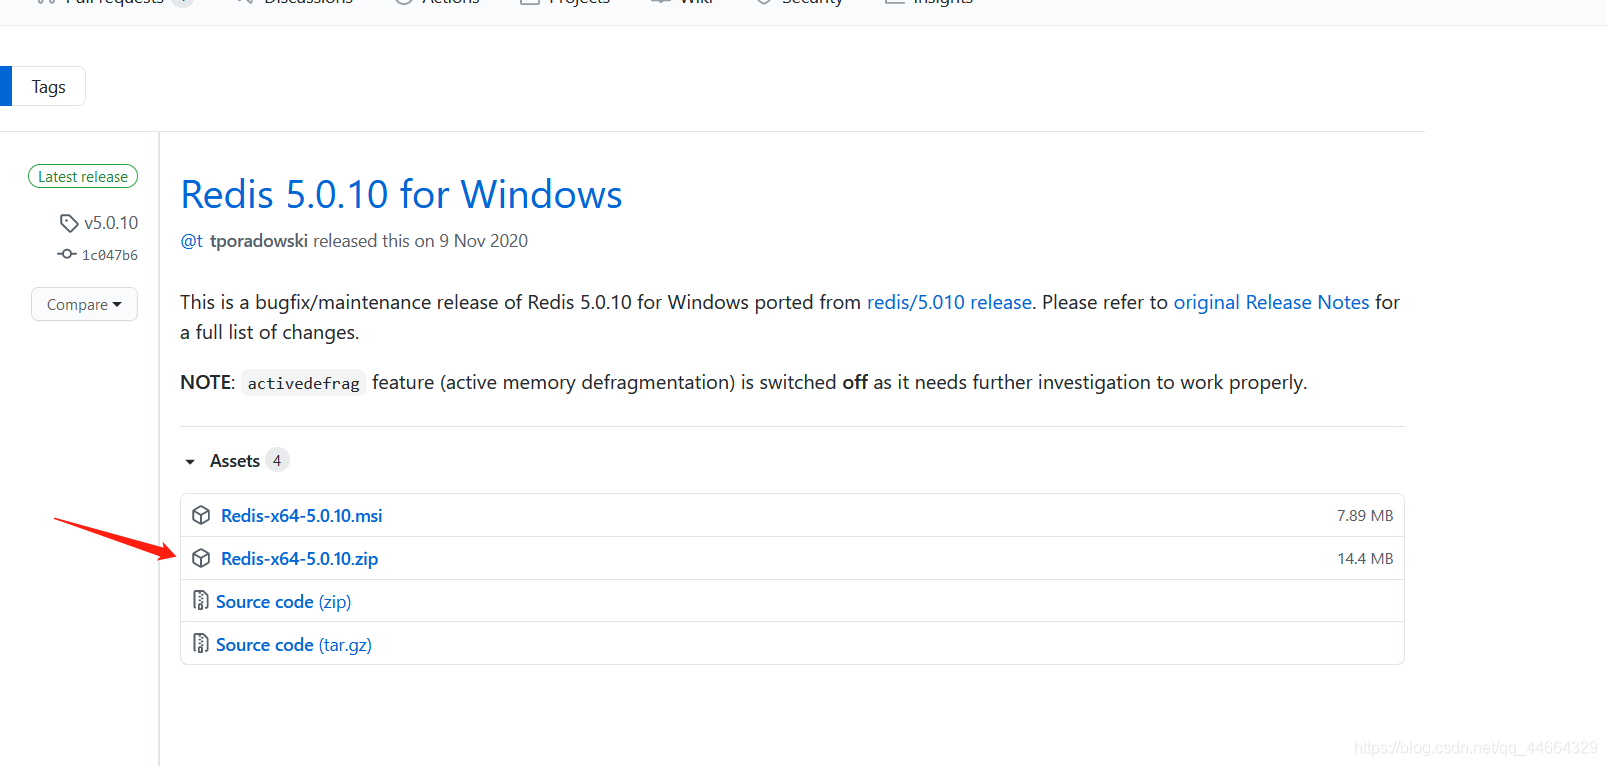Click the 7.89 MB file size
1607x766 pixels.
[x=1365, y=516]
